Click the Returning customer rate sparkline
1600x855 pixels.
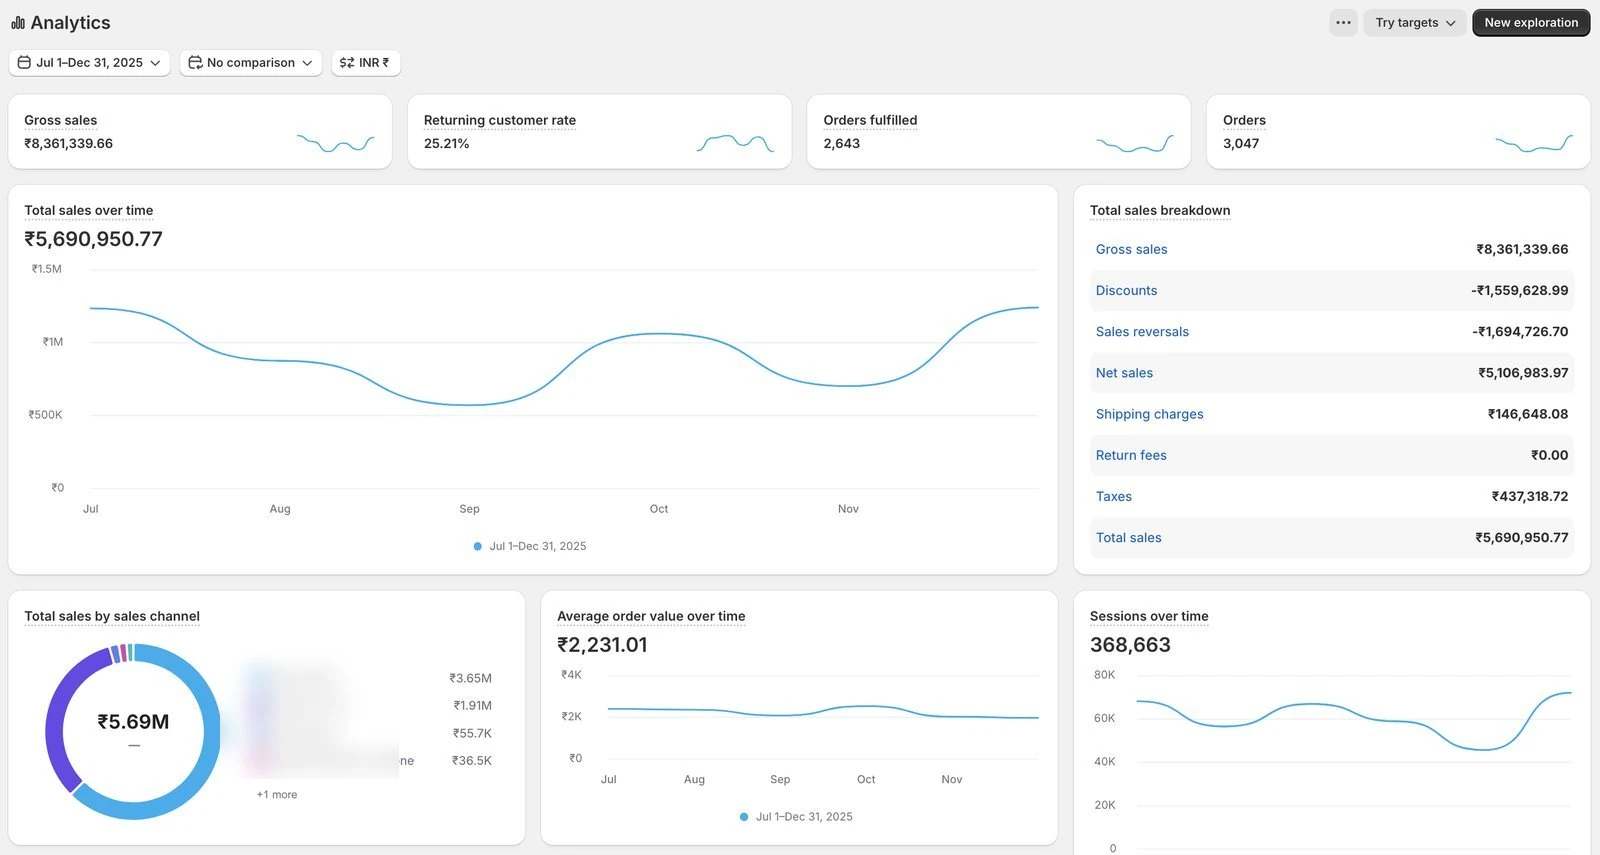(735, 143)
